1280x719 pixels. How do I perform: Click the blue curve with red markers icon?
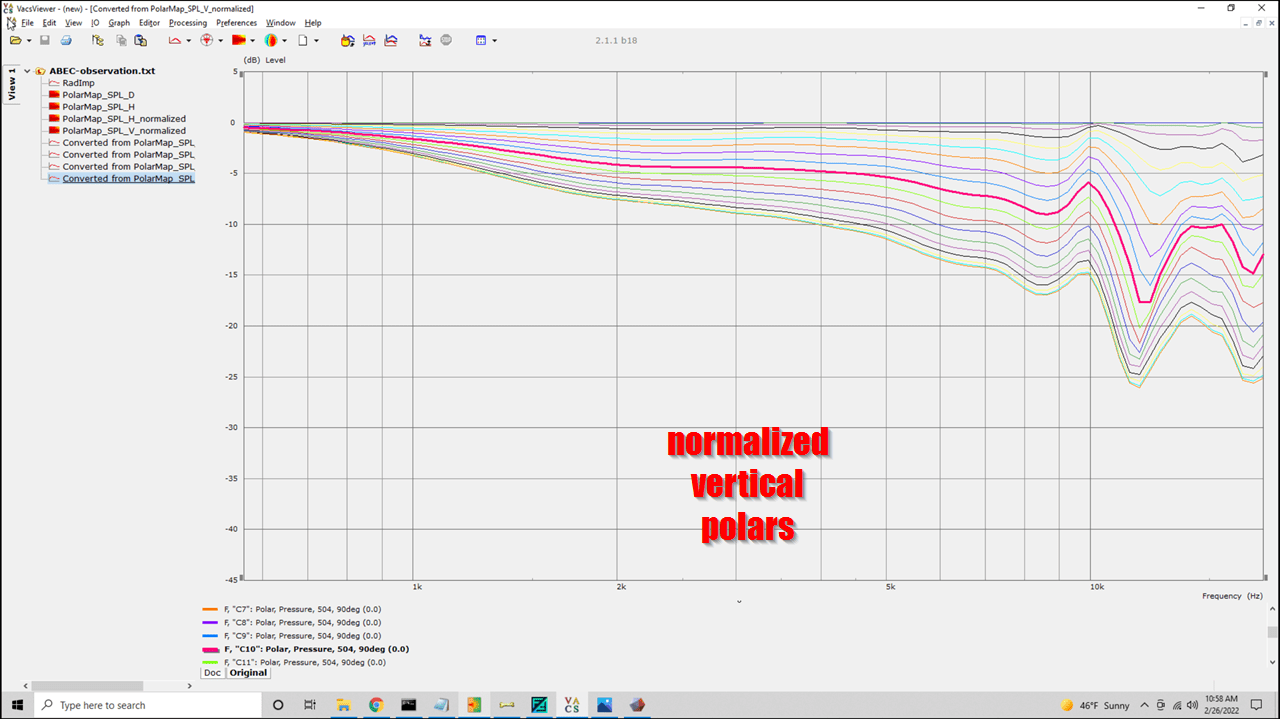(x=425, y=40)
